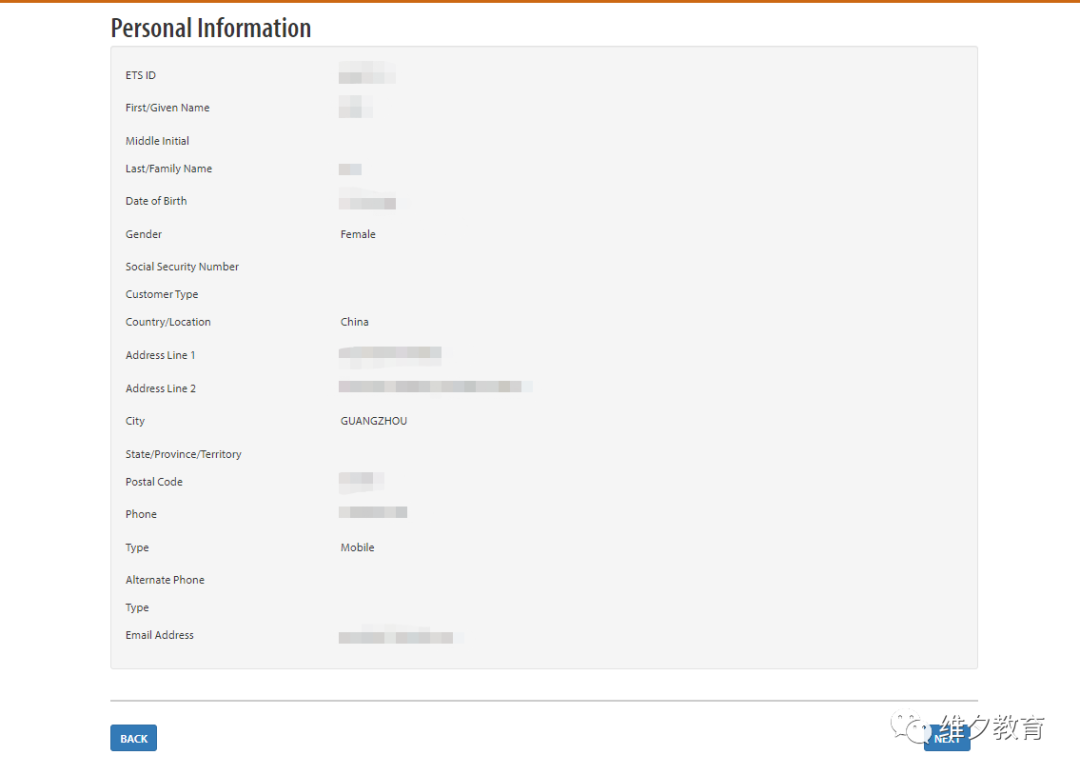Click the Alternate Phone label
Viewport: 1080px width, 775px height.
click(165, 579)
